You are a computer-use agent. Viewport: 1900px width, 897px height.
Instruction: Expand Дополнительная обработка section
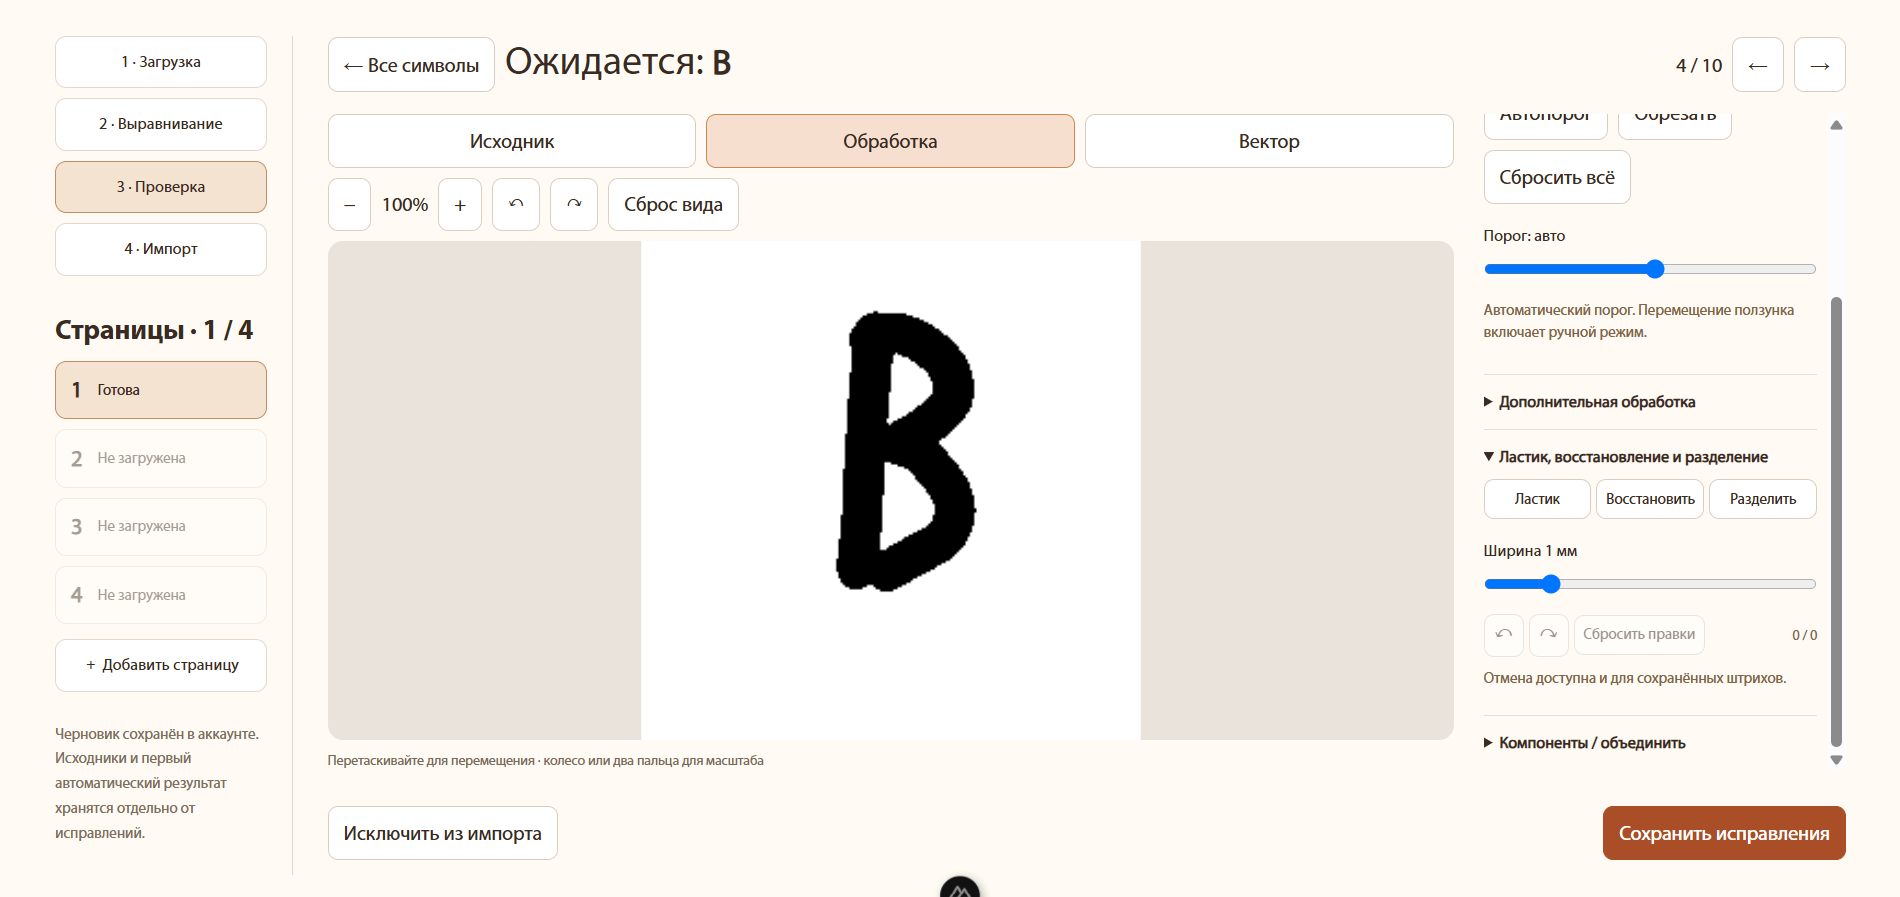[1589, 402]
